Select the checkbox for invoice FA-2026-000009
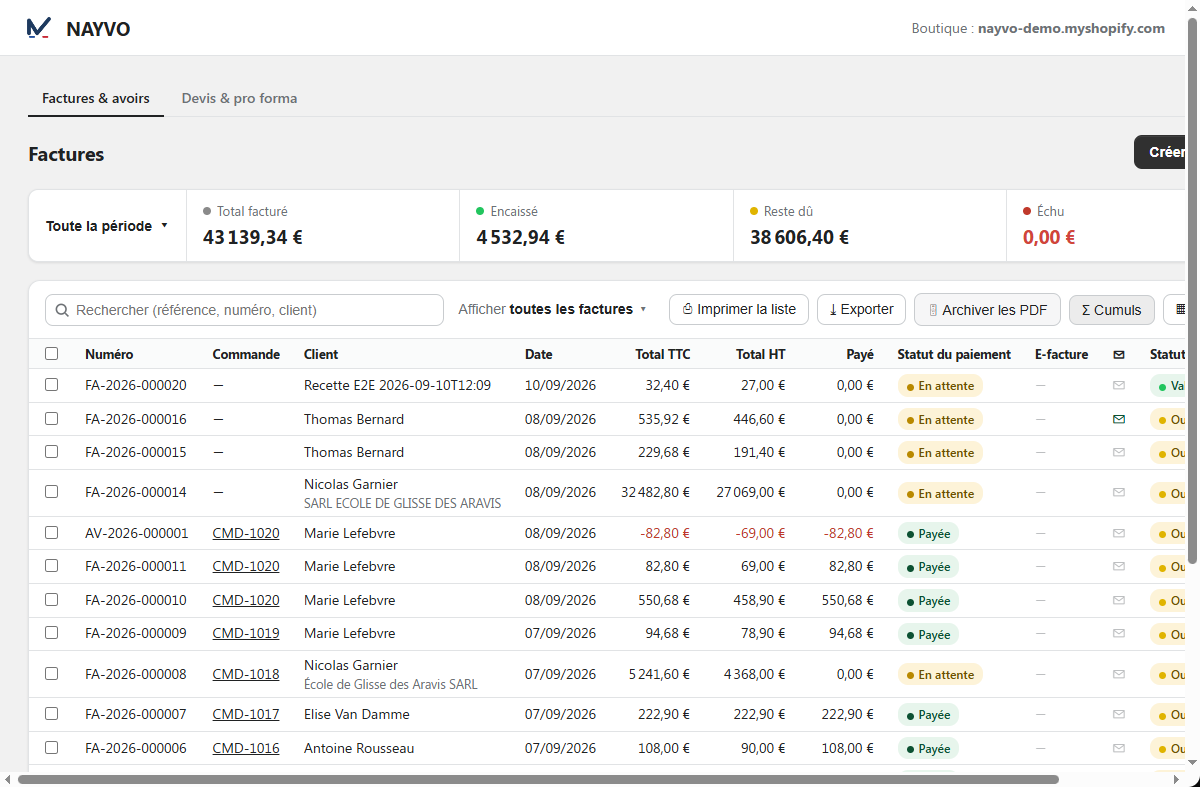The height and width of the screenshot is (787, 1200). pyautogui.click(x=52, y=633)
